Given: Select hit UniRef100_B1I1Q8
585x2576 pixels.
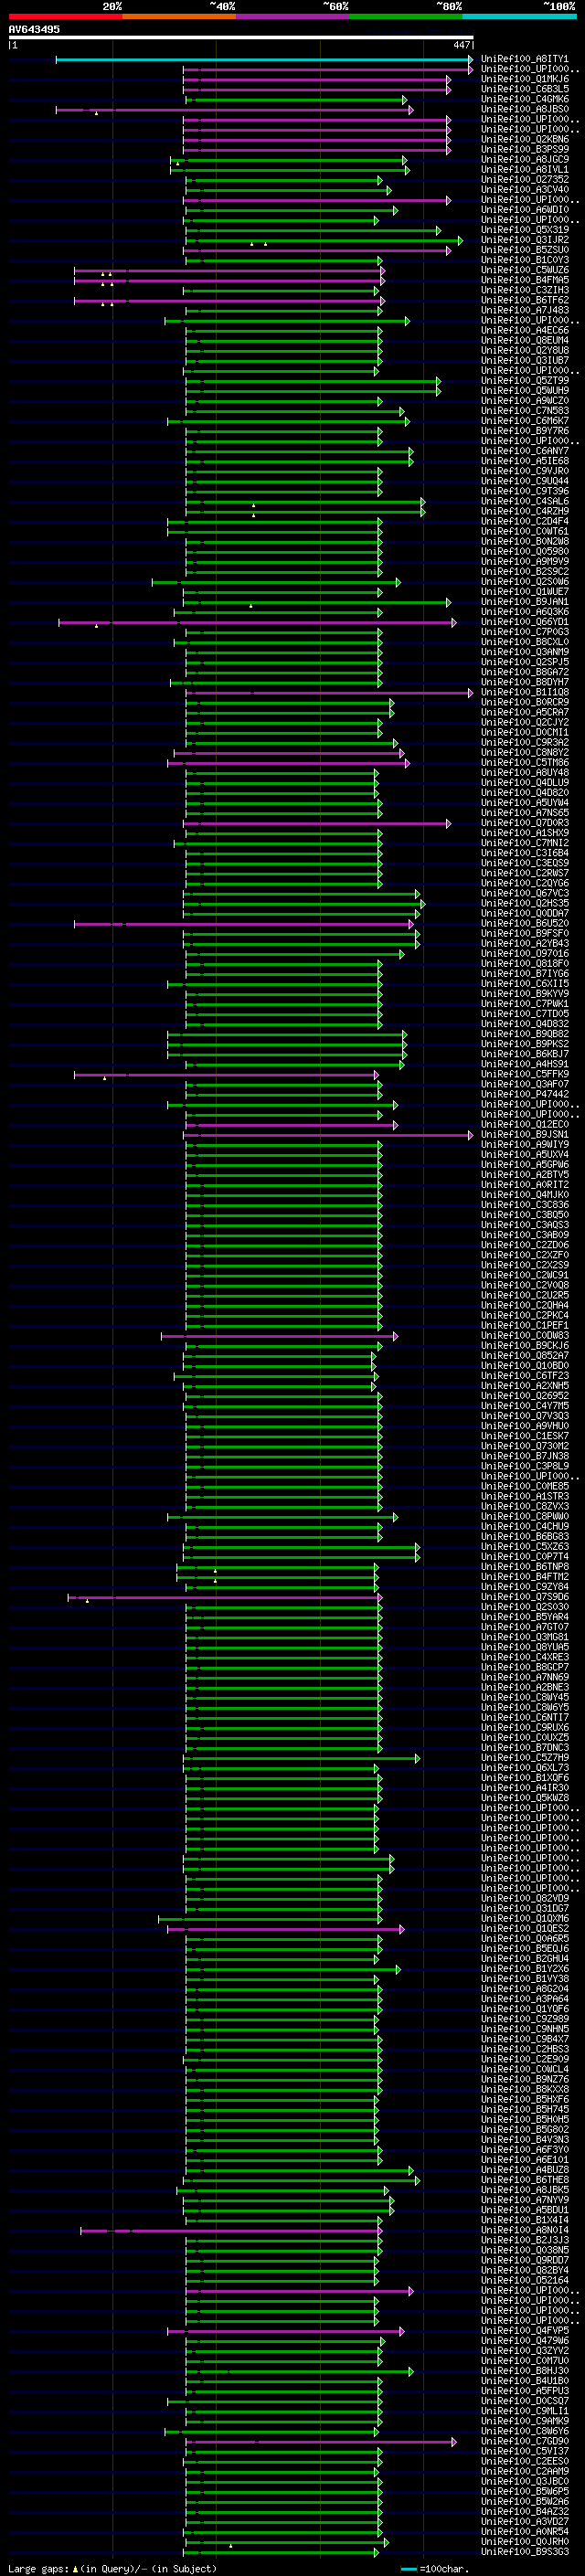Looking at the screenshot, I should (525, 693).
